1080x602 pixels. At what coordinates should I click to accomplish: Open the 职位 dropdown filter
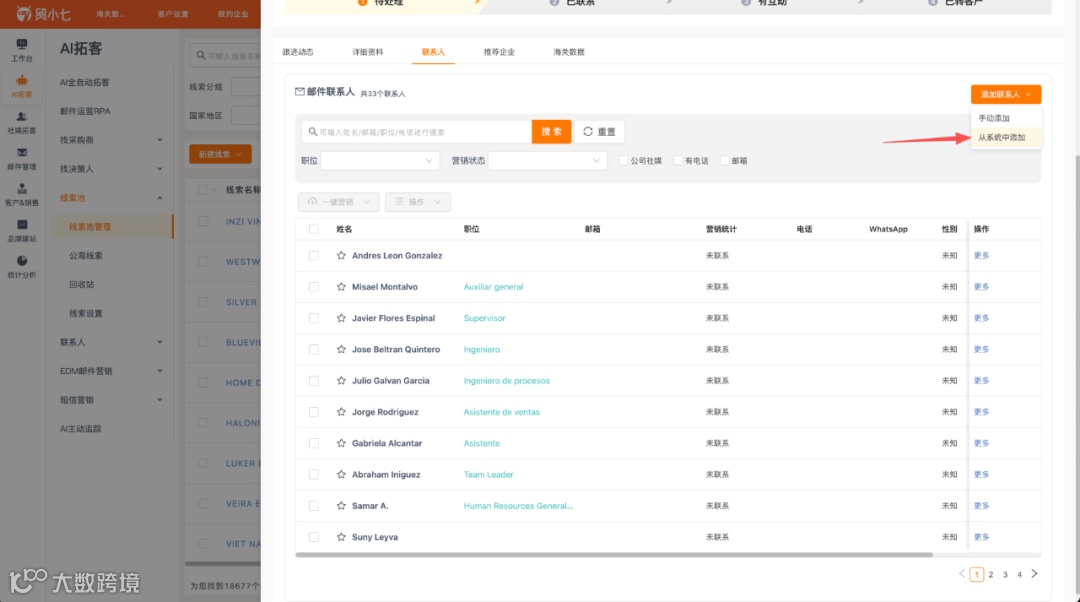380,160
